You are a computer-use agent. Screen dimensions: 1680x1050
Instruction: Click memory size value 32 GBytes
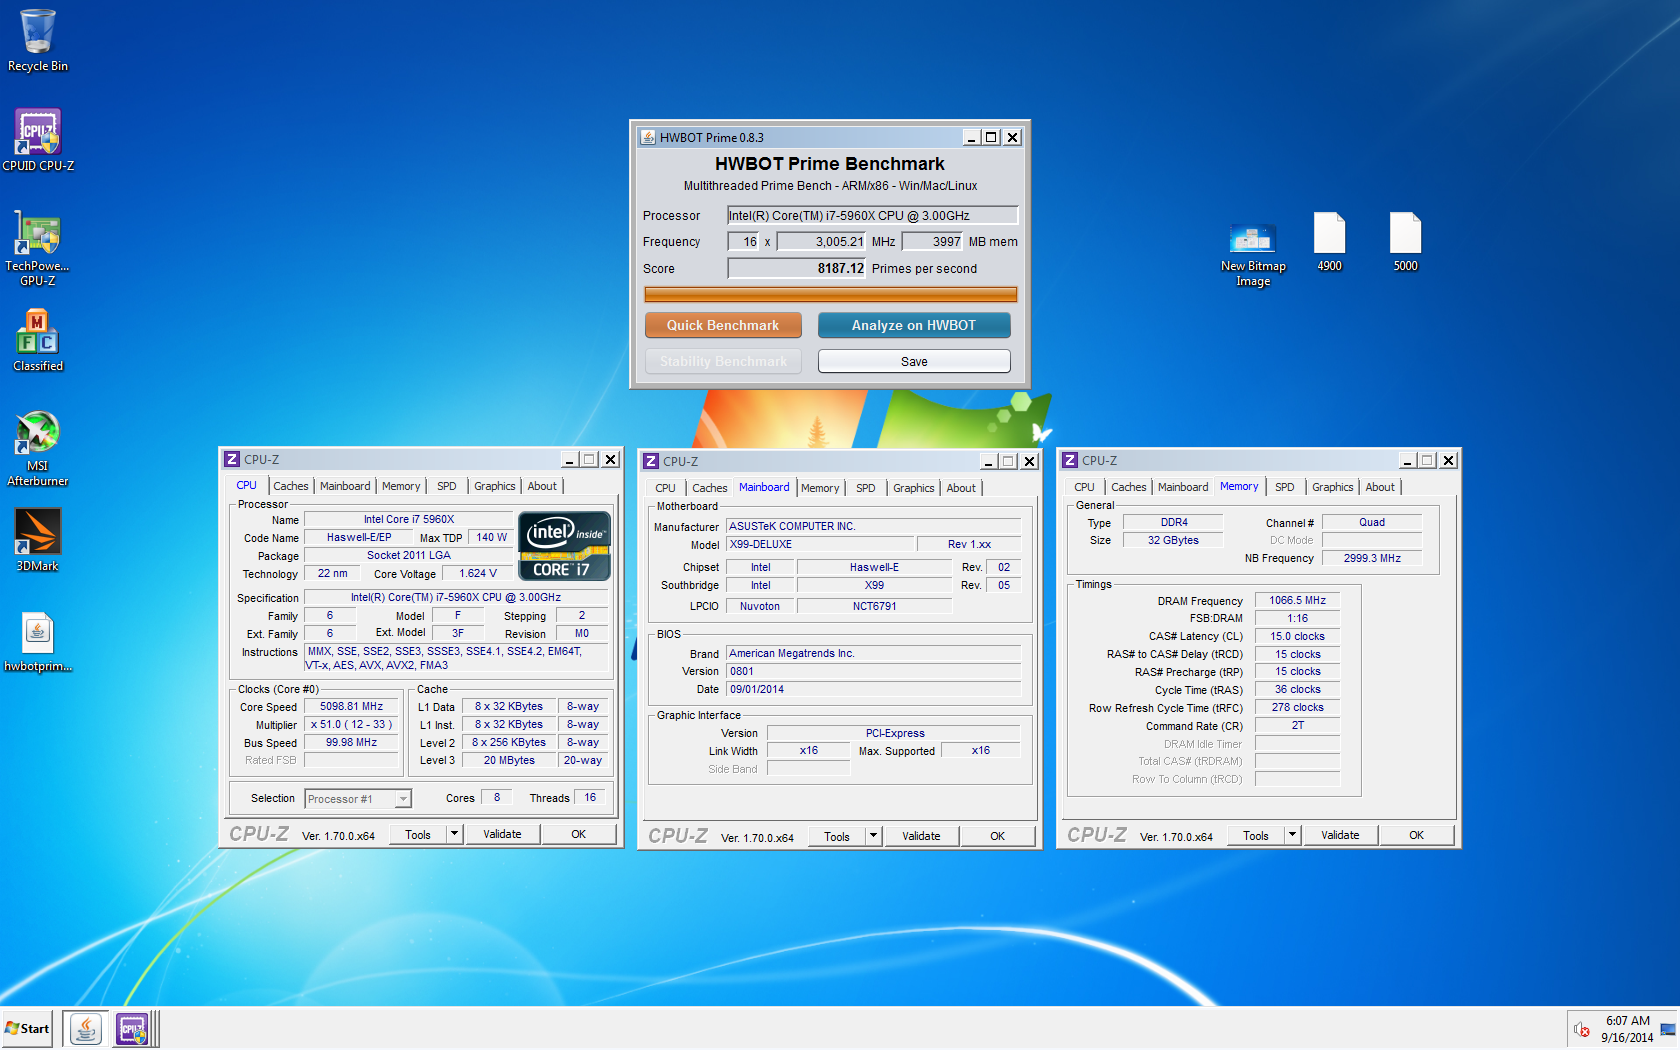(x=1173, y=540)
